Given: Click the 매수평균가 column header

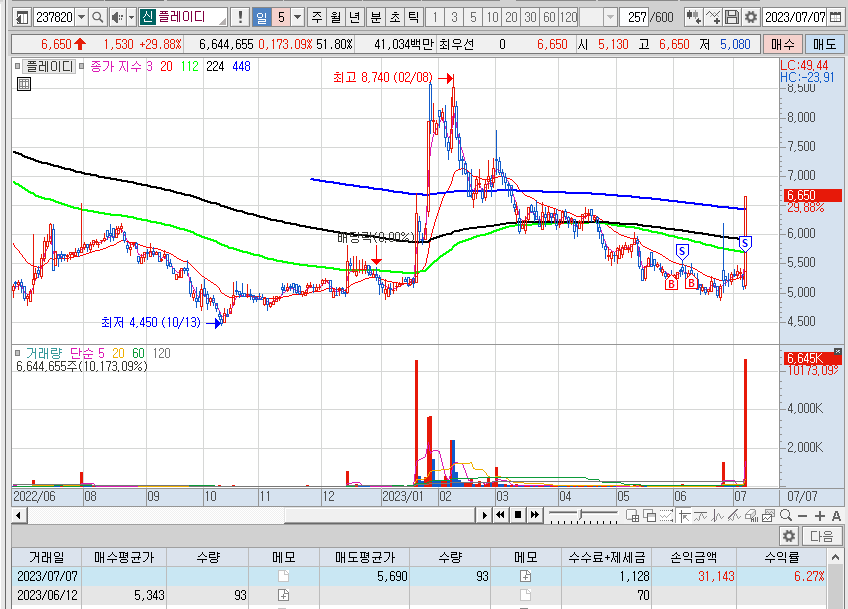Looking at the screenshot, I should coord(124,557).
